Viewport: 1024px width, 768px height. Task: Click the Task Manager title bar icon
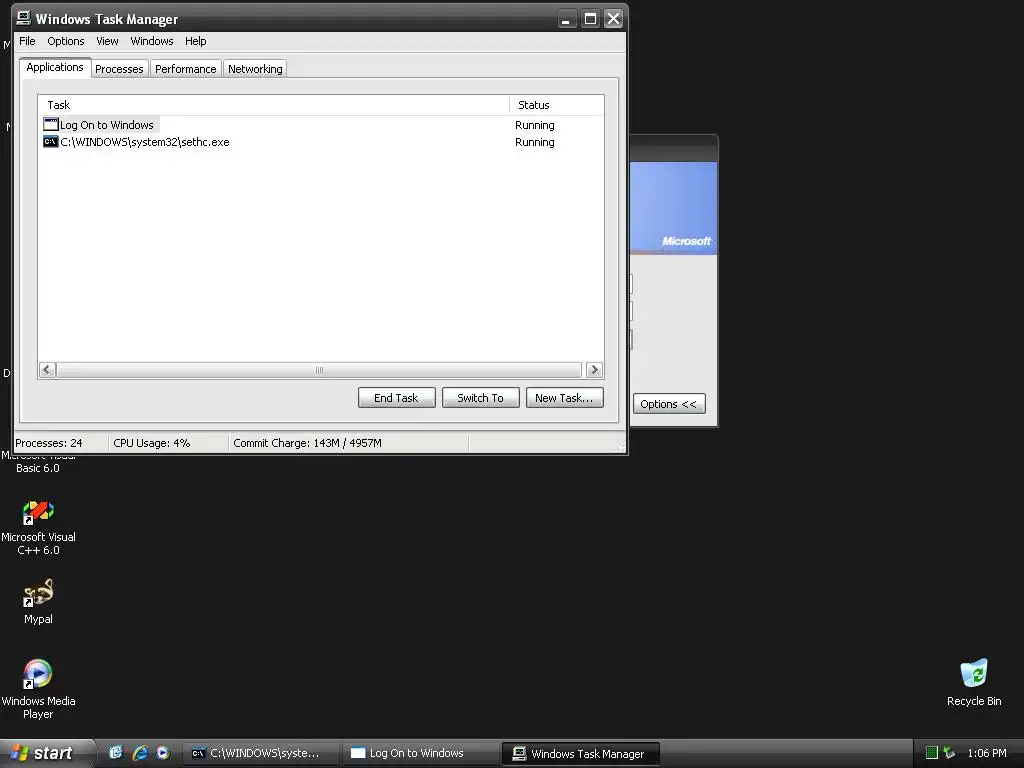(24, 18)
